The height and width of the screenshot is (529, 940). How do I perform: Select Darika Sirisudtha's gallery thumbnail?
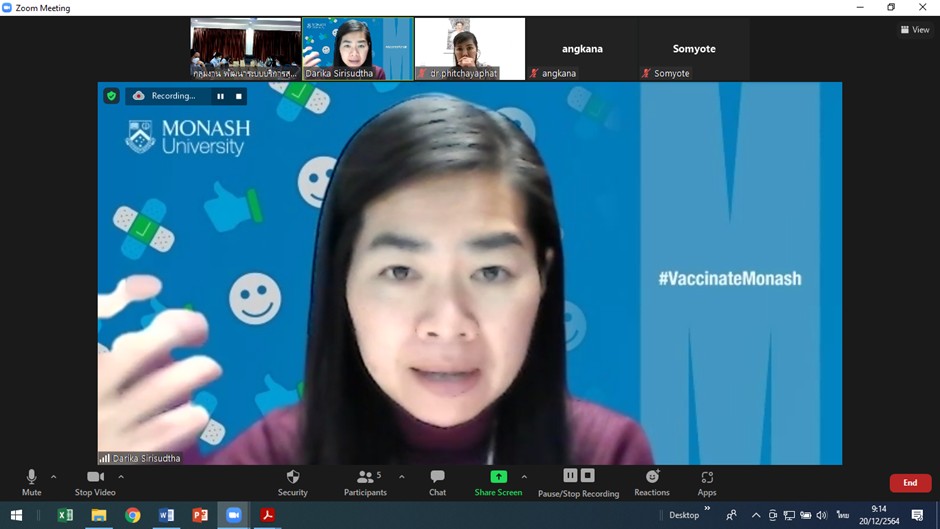click(x=358, y=49)
